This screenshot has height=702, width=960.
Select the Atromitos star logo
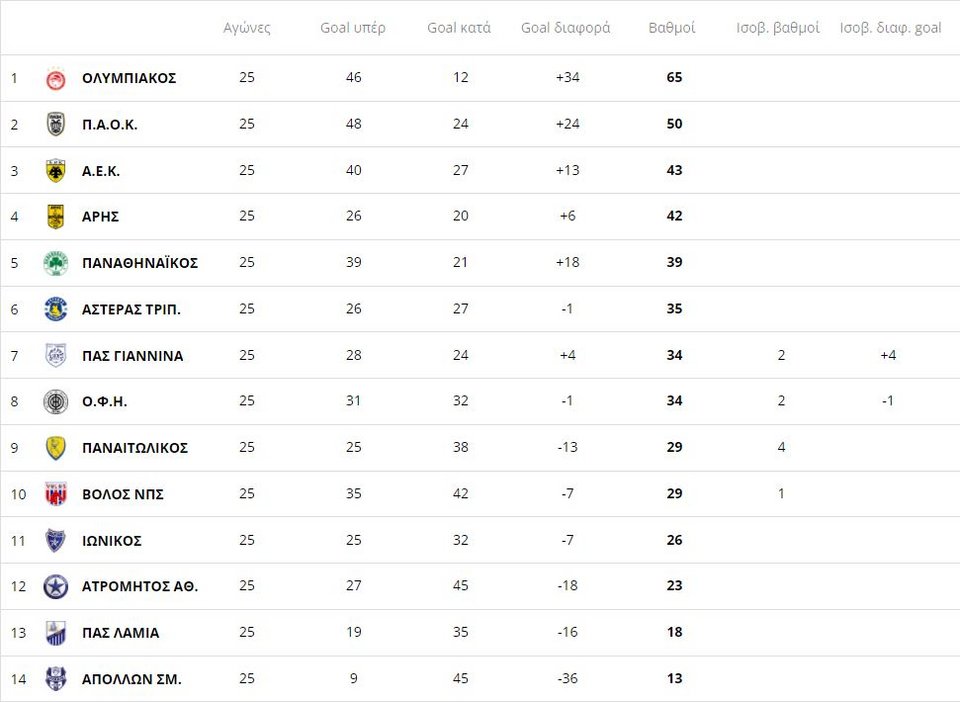(x=56, y=587)
